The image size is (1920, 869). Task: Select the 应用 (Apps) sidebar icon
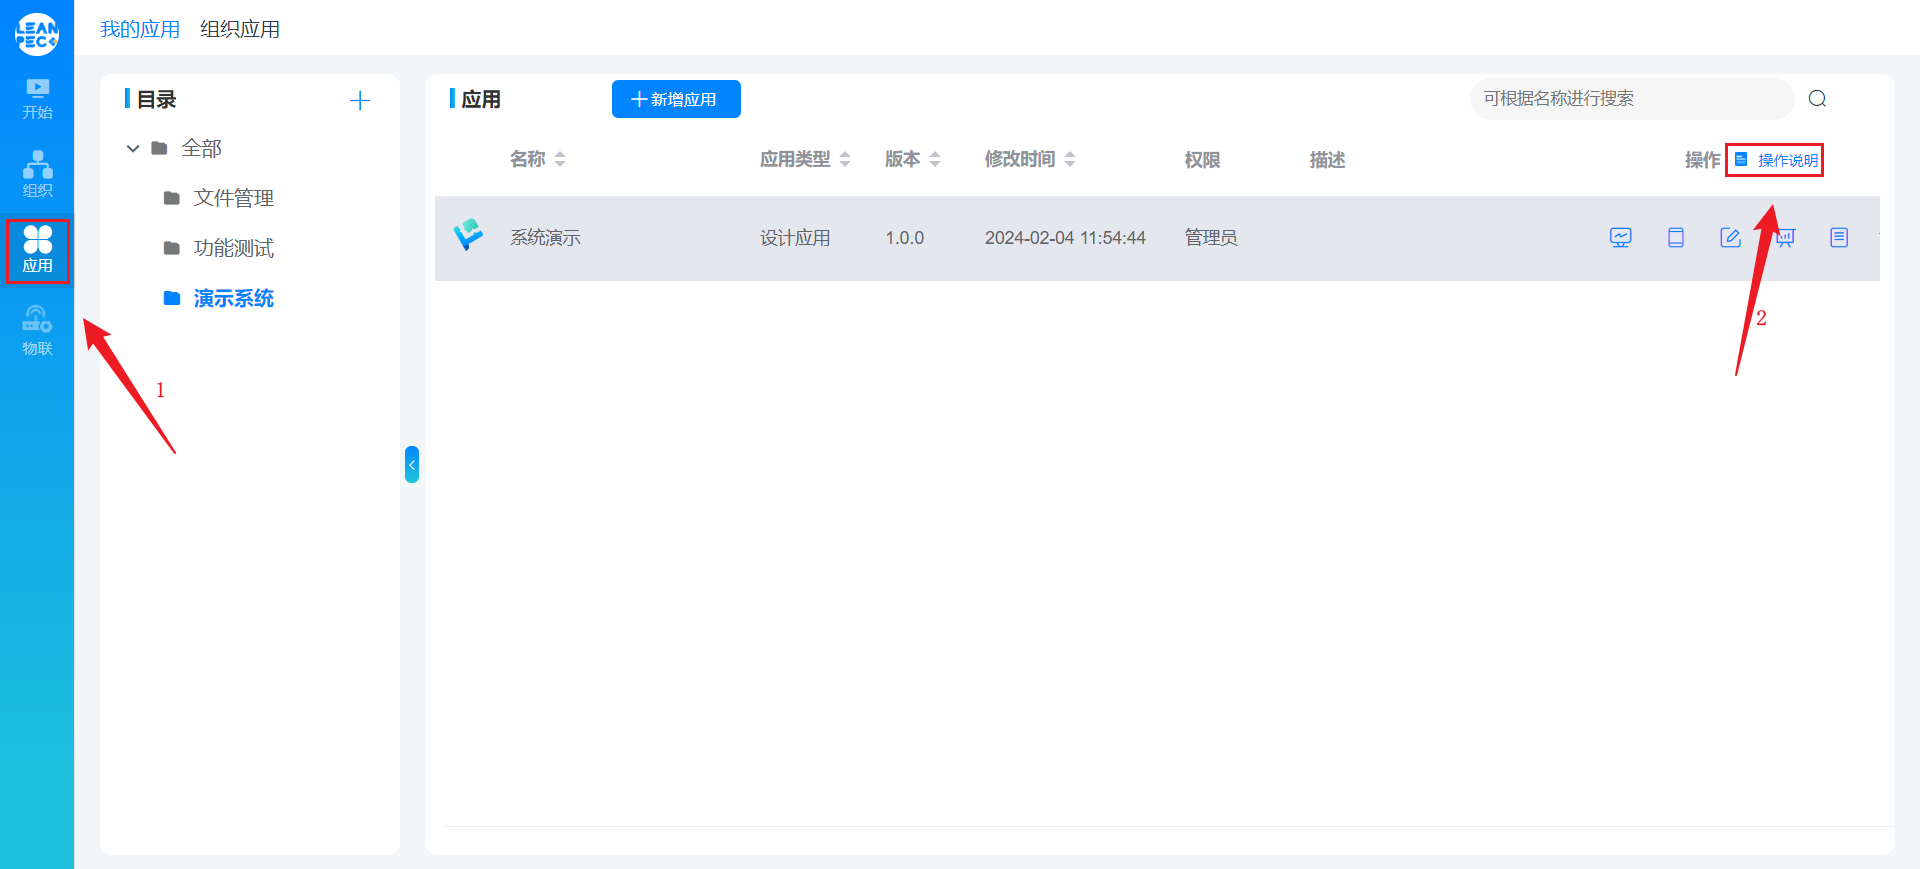tap(37, 250)
